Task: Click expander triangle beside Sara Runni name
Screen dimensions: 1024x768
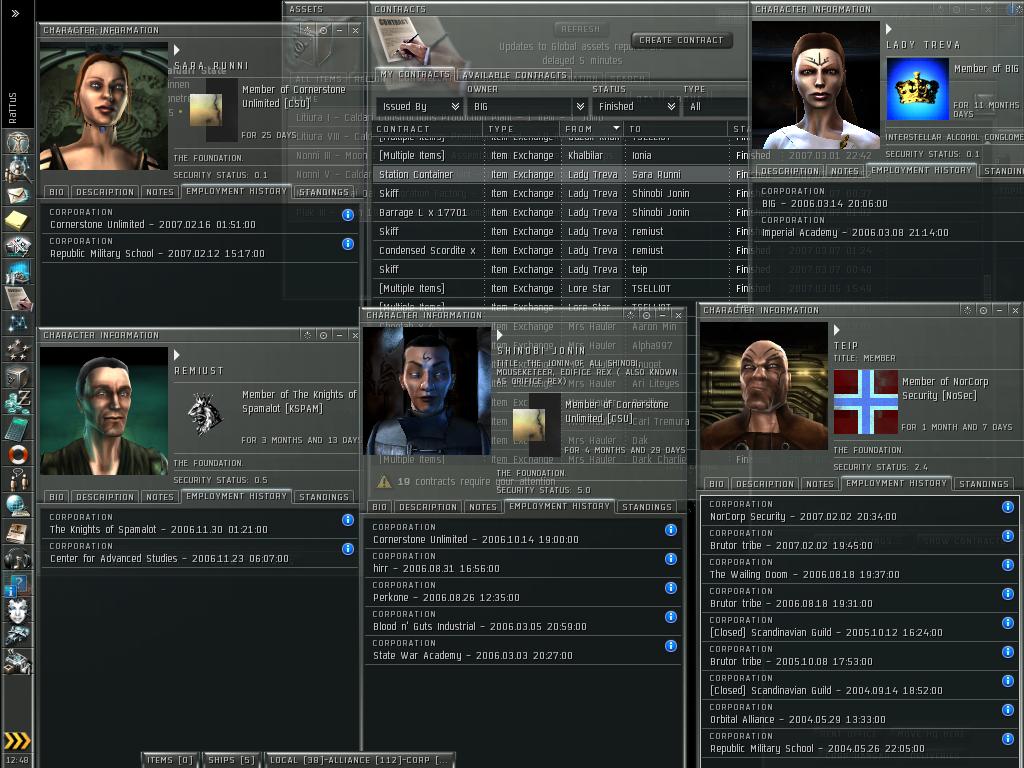Action: [x=177, y=50]
